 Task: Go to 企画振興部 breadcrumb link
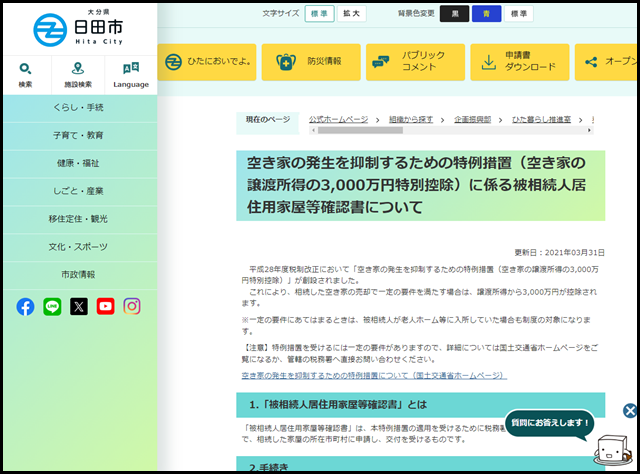(x=473, y=120)
